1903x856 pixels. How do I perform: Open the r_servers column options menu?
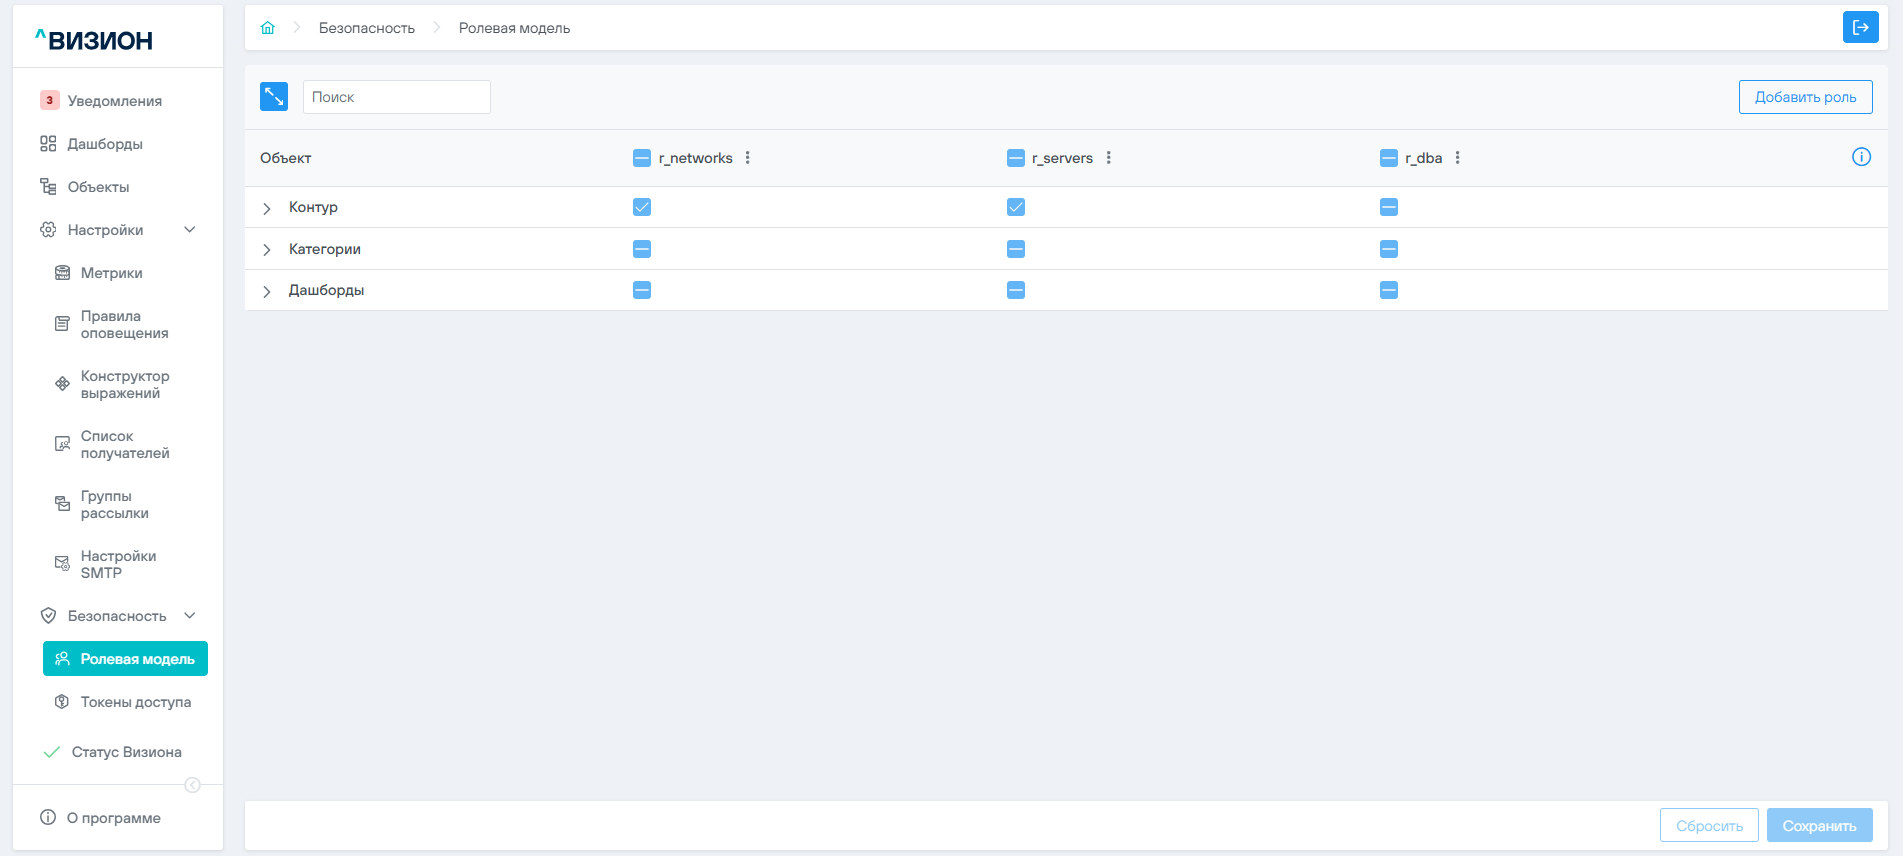point(1109,158)
